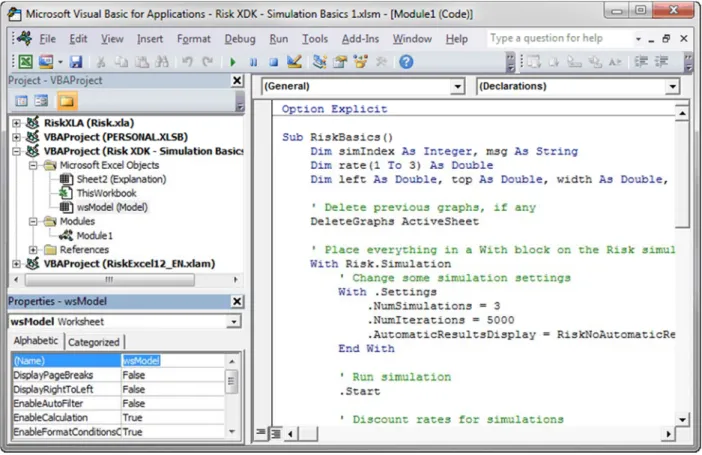Open the Tools menu

point(315,39)
